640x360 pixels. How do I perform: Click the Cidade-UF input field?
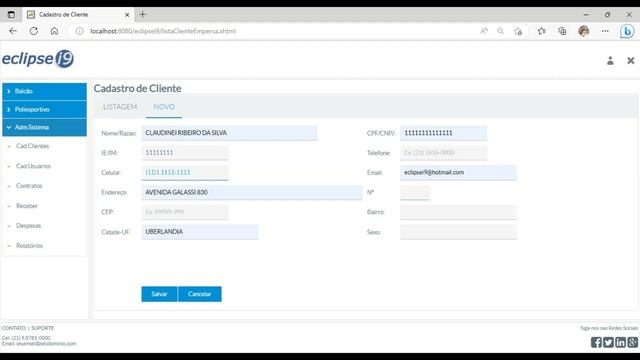(x=200, y=232)
